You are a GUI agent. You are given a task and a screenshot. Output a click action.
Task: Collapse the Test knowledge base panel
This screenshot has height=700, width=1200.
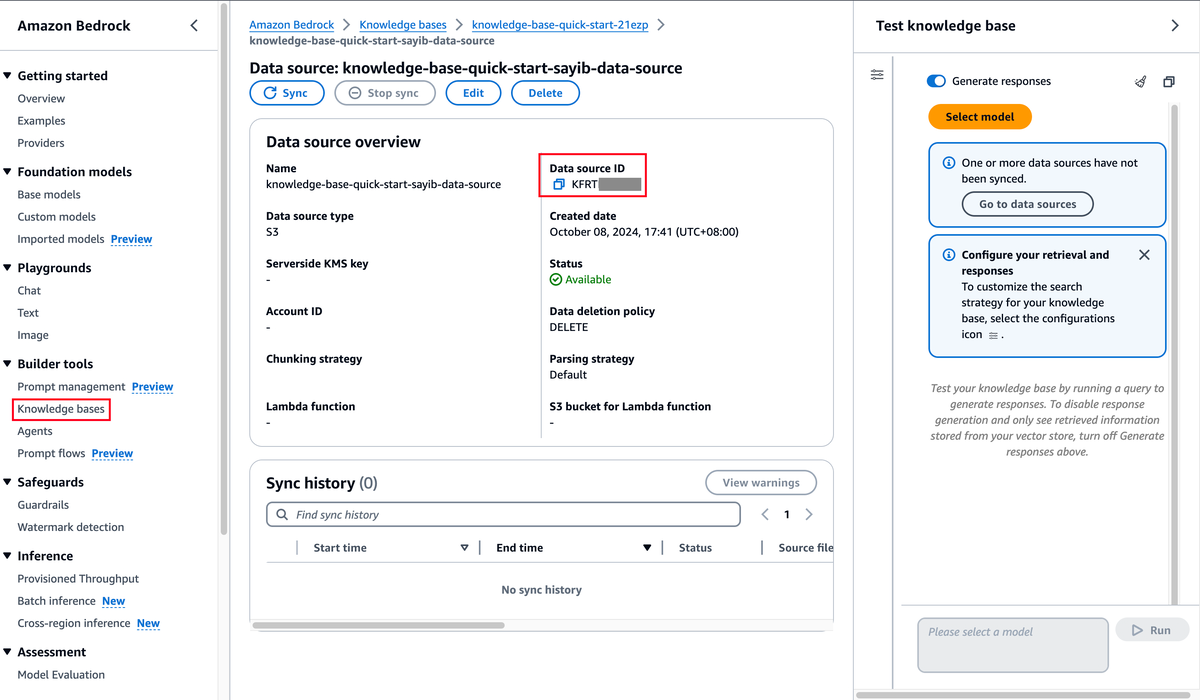pos(1175,26)
